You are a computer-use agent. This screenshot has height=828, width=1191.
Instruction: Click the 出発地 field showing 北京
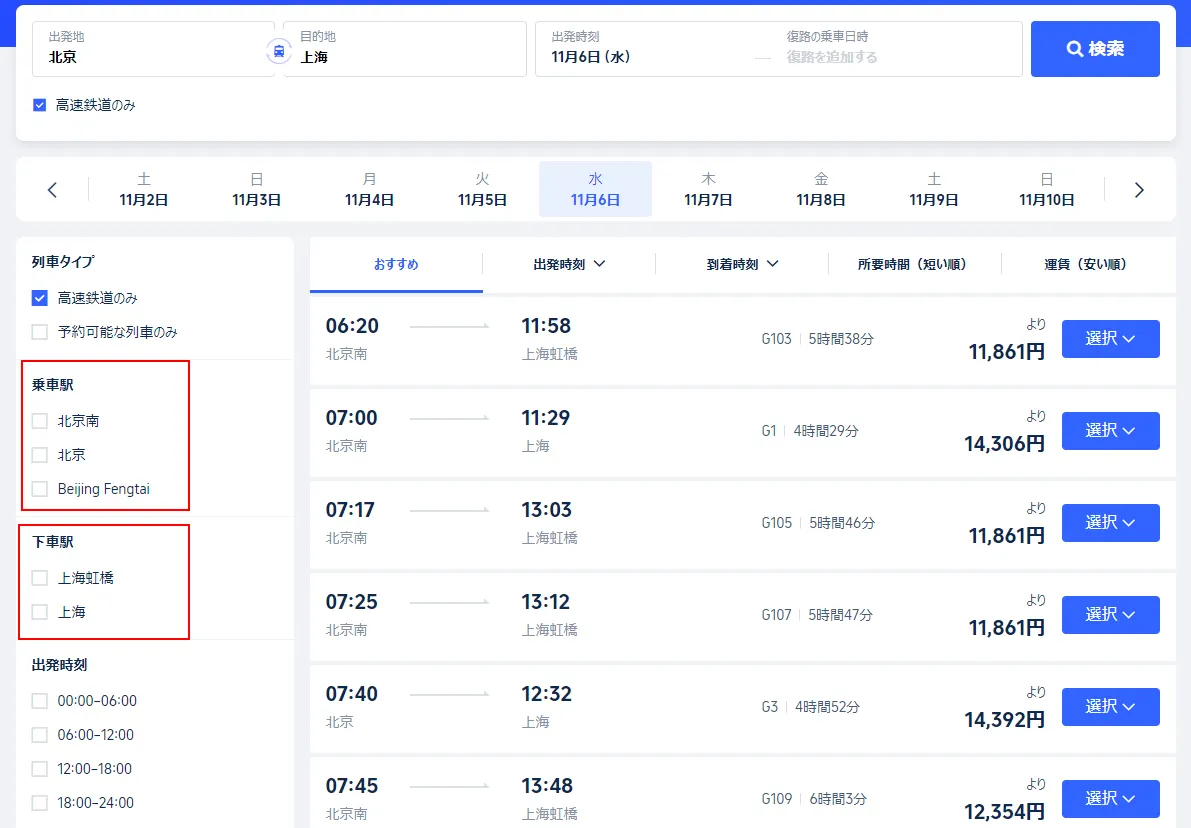[x=155, y=49]
